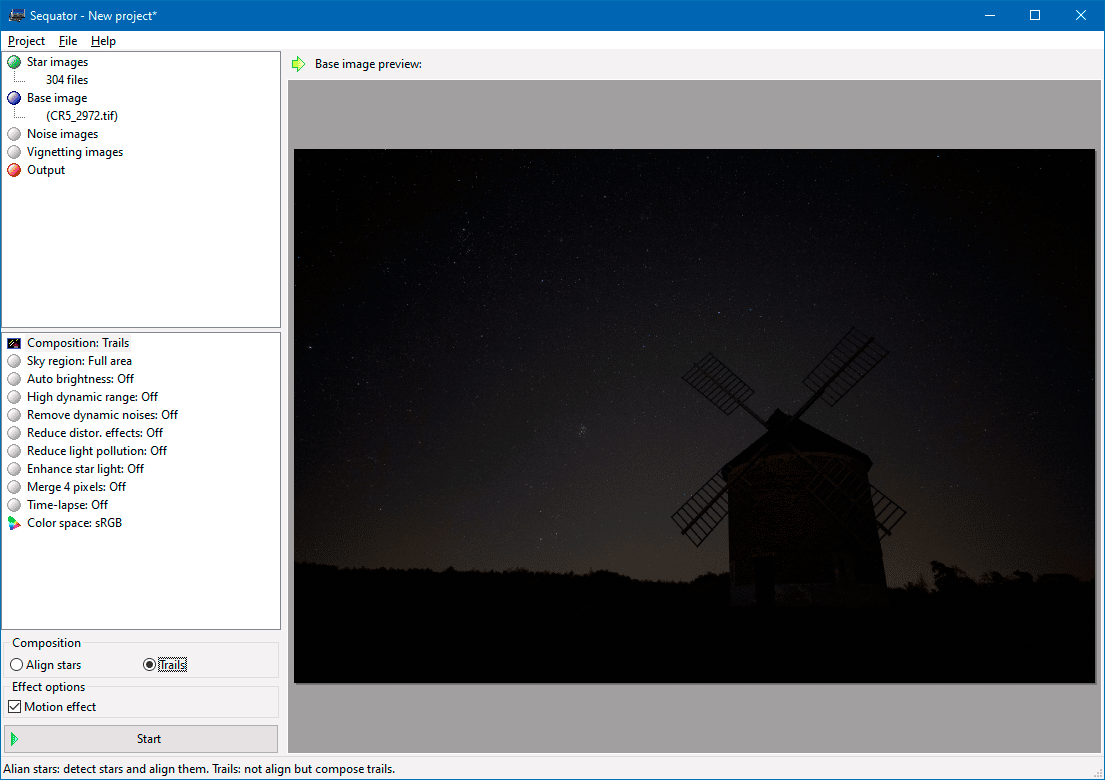This screenshot has height=780, width=1105.
Task: Select the Align stars option
Action: click(x=16, y=664)
